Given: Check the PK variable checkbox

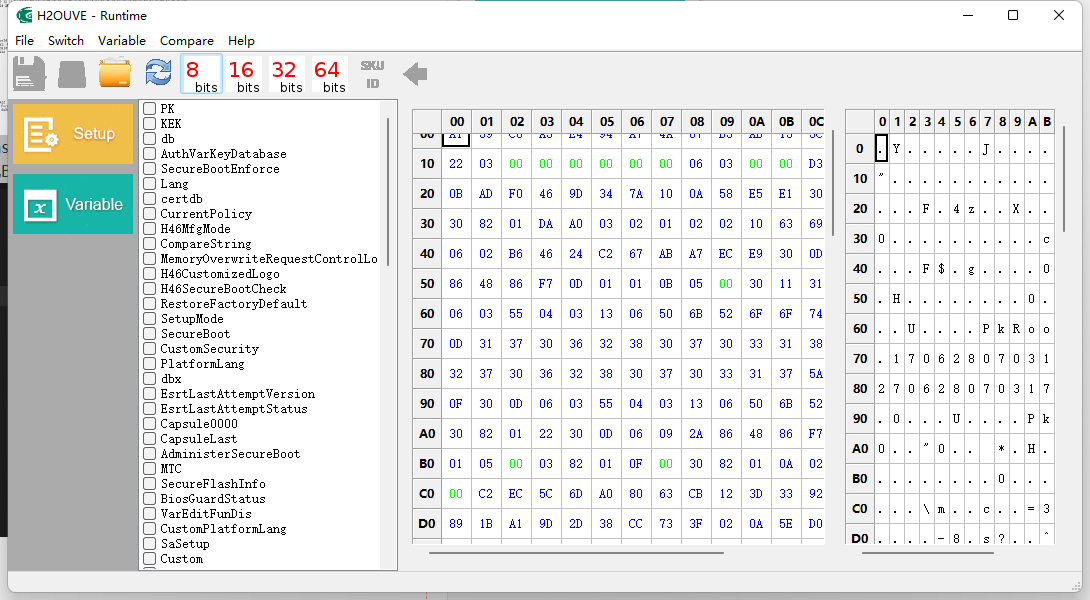Looking at the screenshot, I should click(x=149, y=108).
